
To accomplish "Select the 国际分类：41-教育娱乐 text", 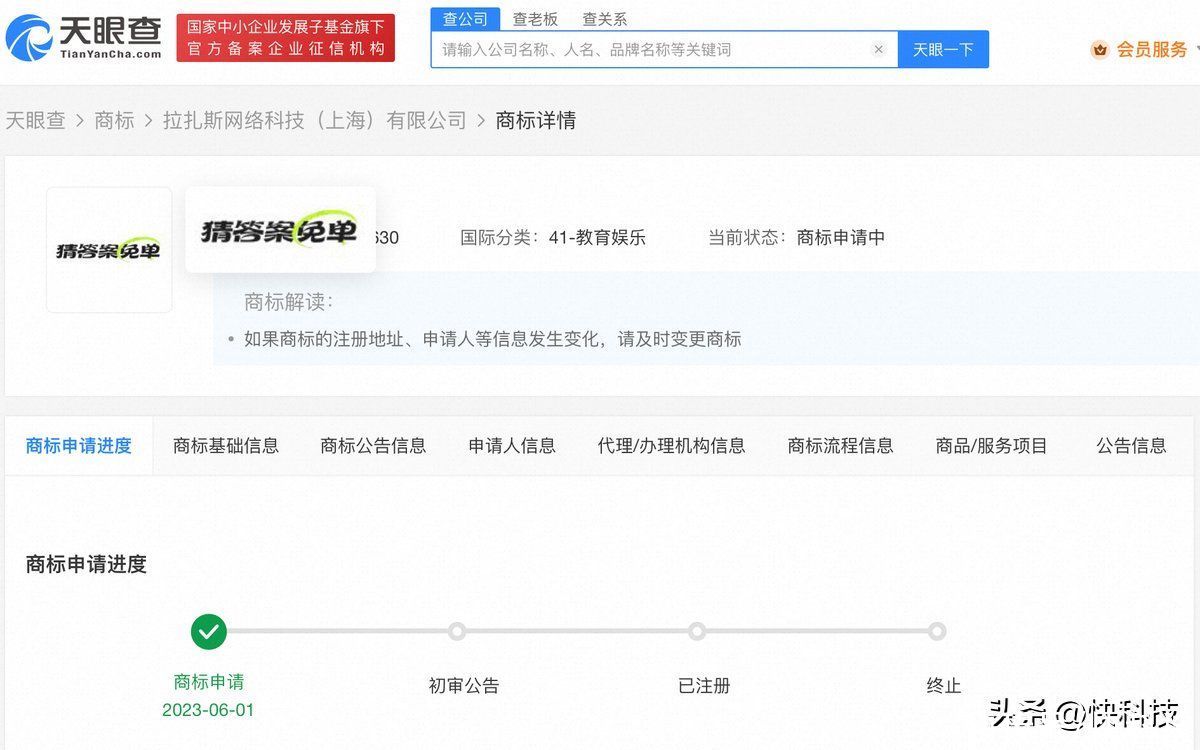I will tap(553, 238).
